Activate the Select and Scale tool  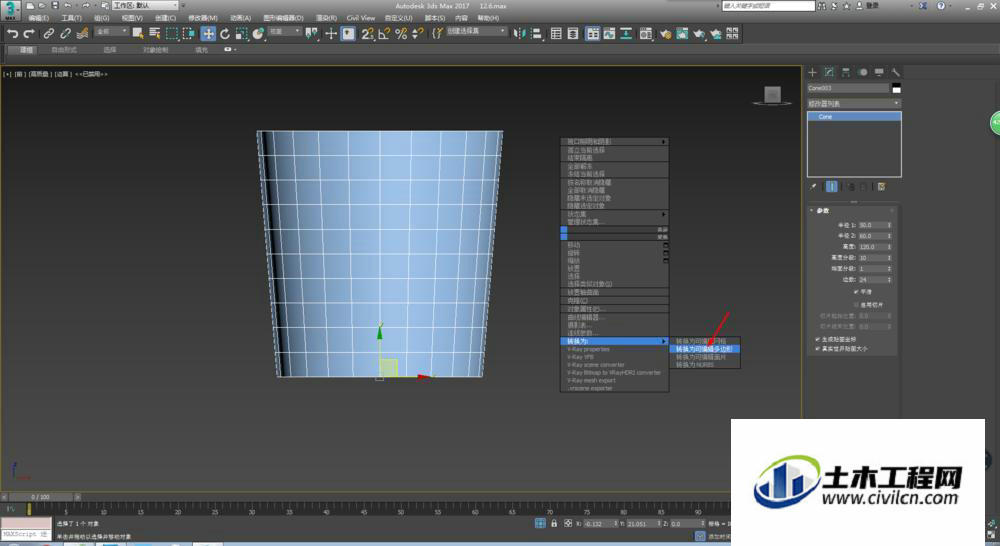pos(241,34)
